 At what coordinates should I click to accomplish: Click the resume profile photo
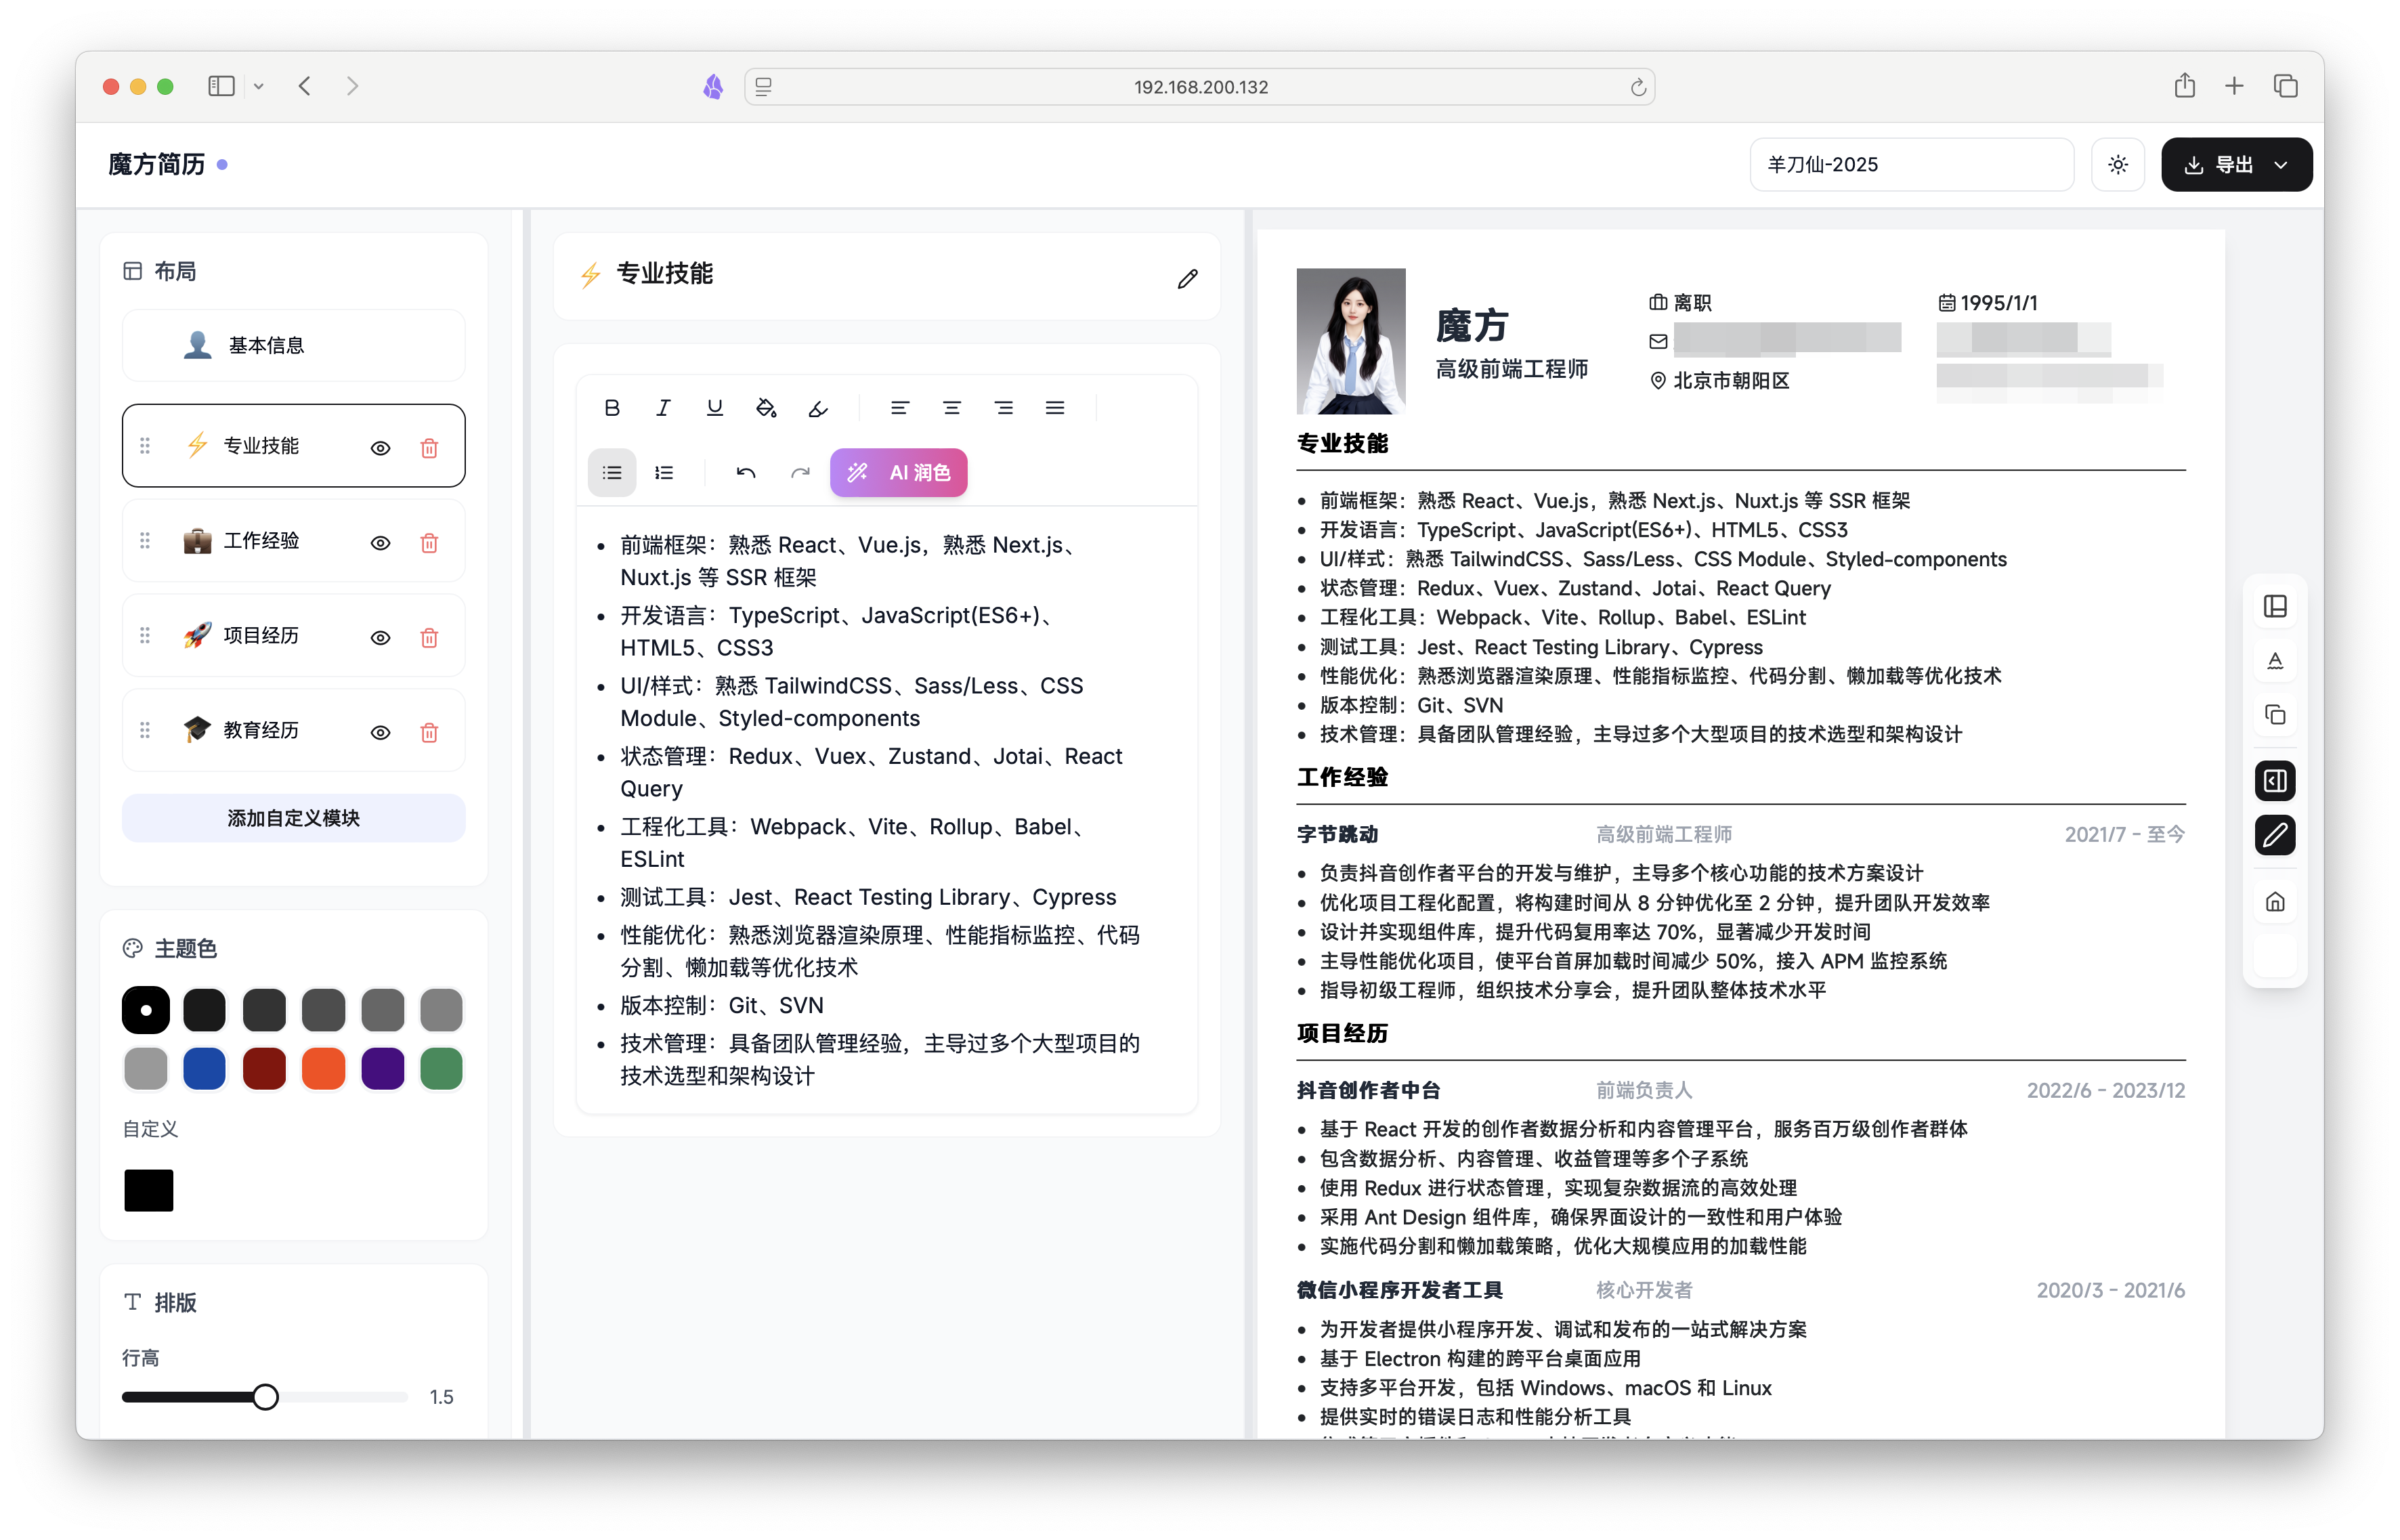[x=1350, y=341]
